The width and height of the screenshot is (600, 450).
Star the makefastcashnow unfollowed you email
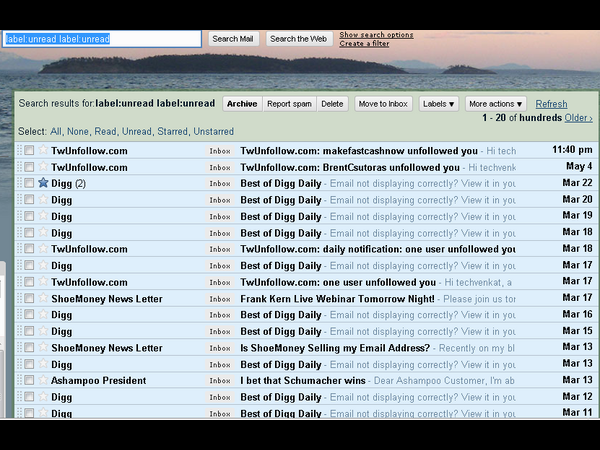point(43,150)
